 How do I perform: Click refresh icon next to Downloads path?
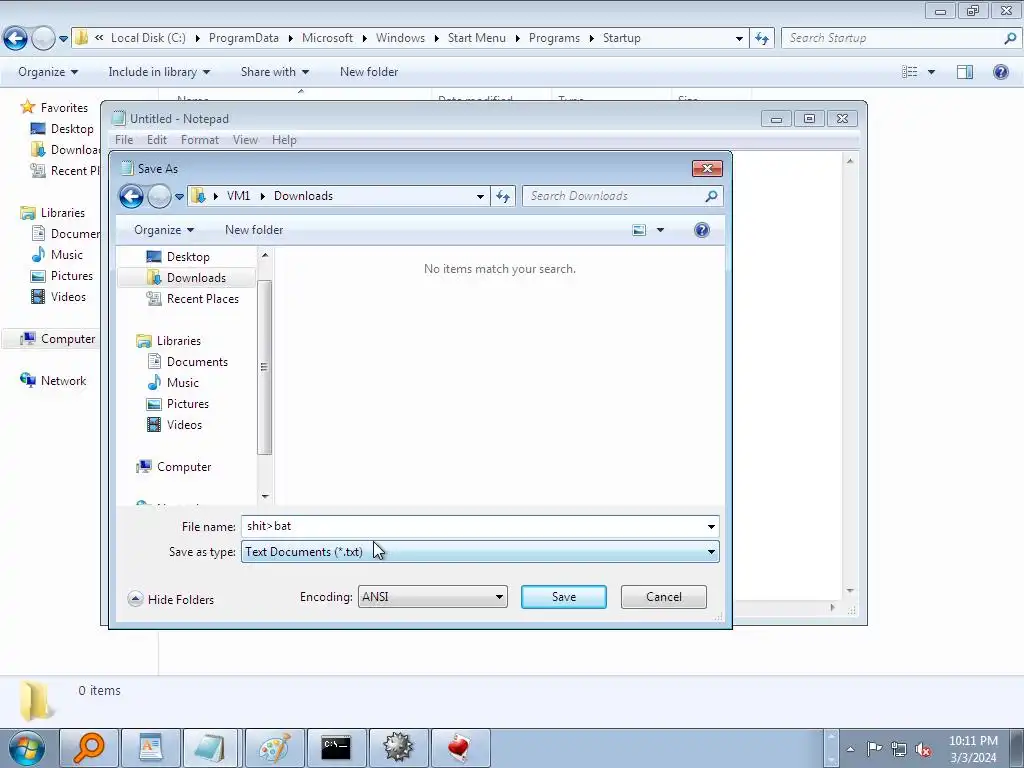click(503, 196)
